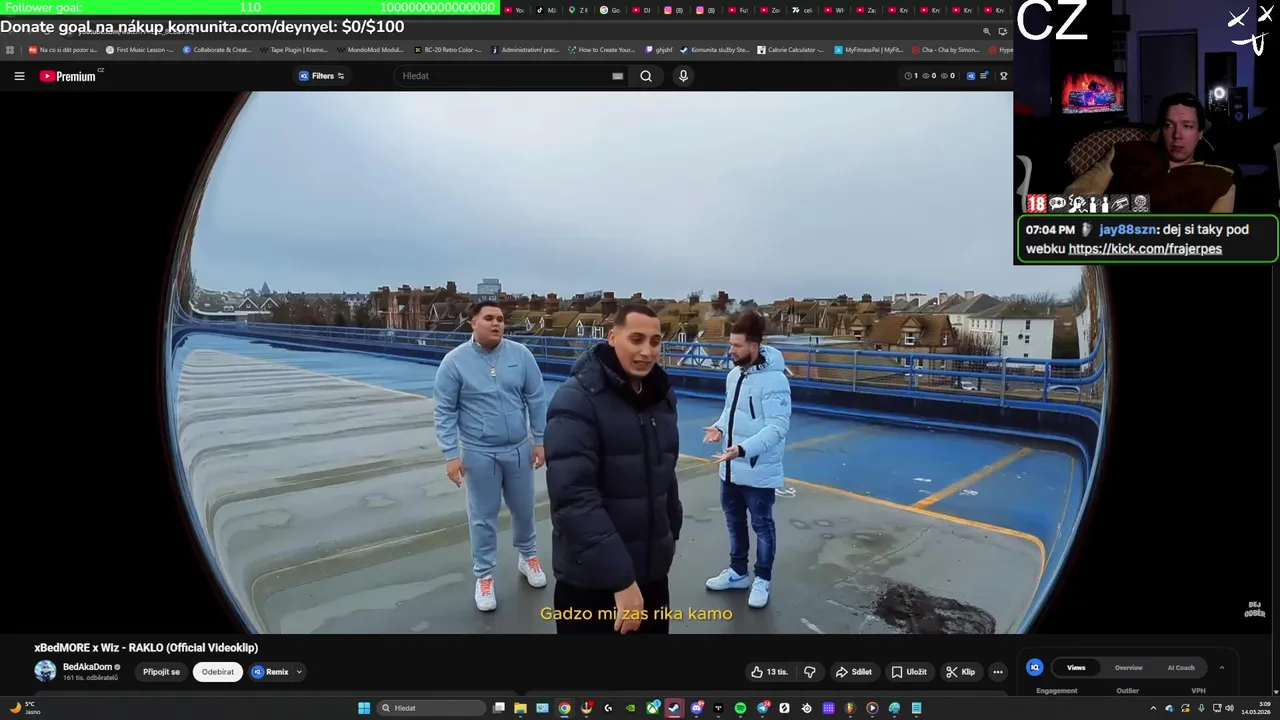Screen dimensions: 1280x720
Task: Open bookmark 'RC-20 Retro Color'
Action: pos(447,49)
